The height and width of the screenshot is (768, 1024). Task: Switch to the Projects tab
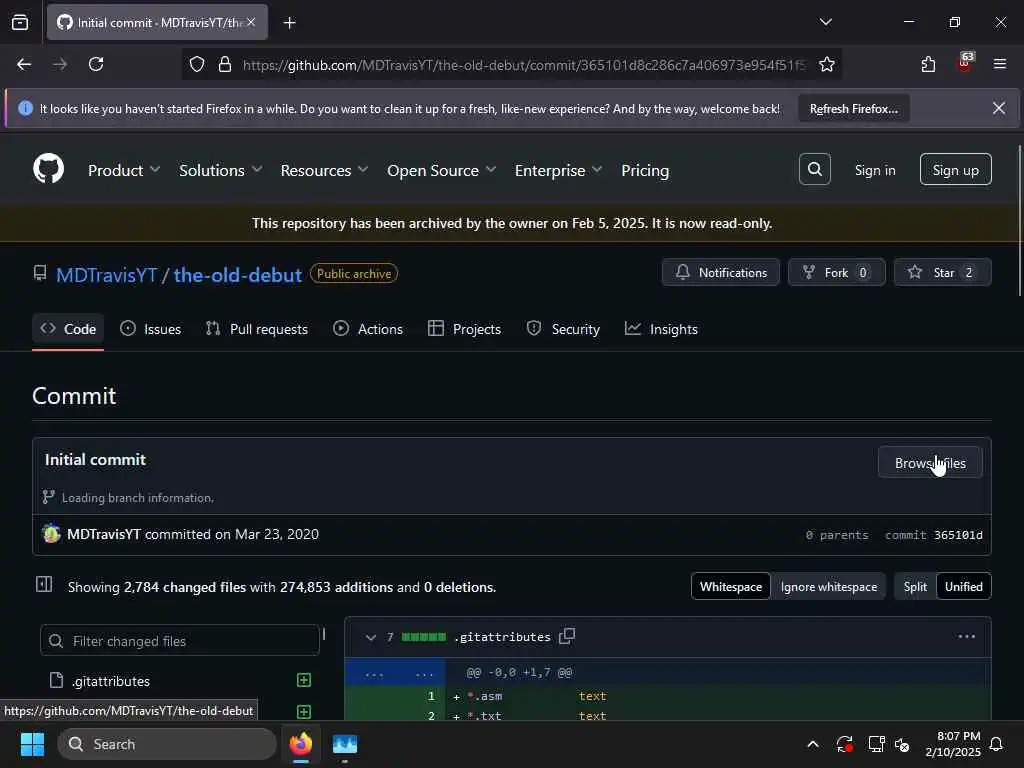(x=464, y=329)
